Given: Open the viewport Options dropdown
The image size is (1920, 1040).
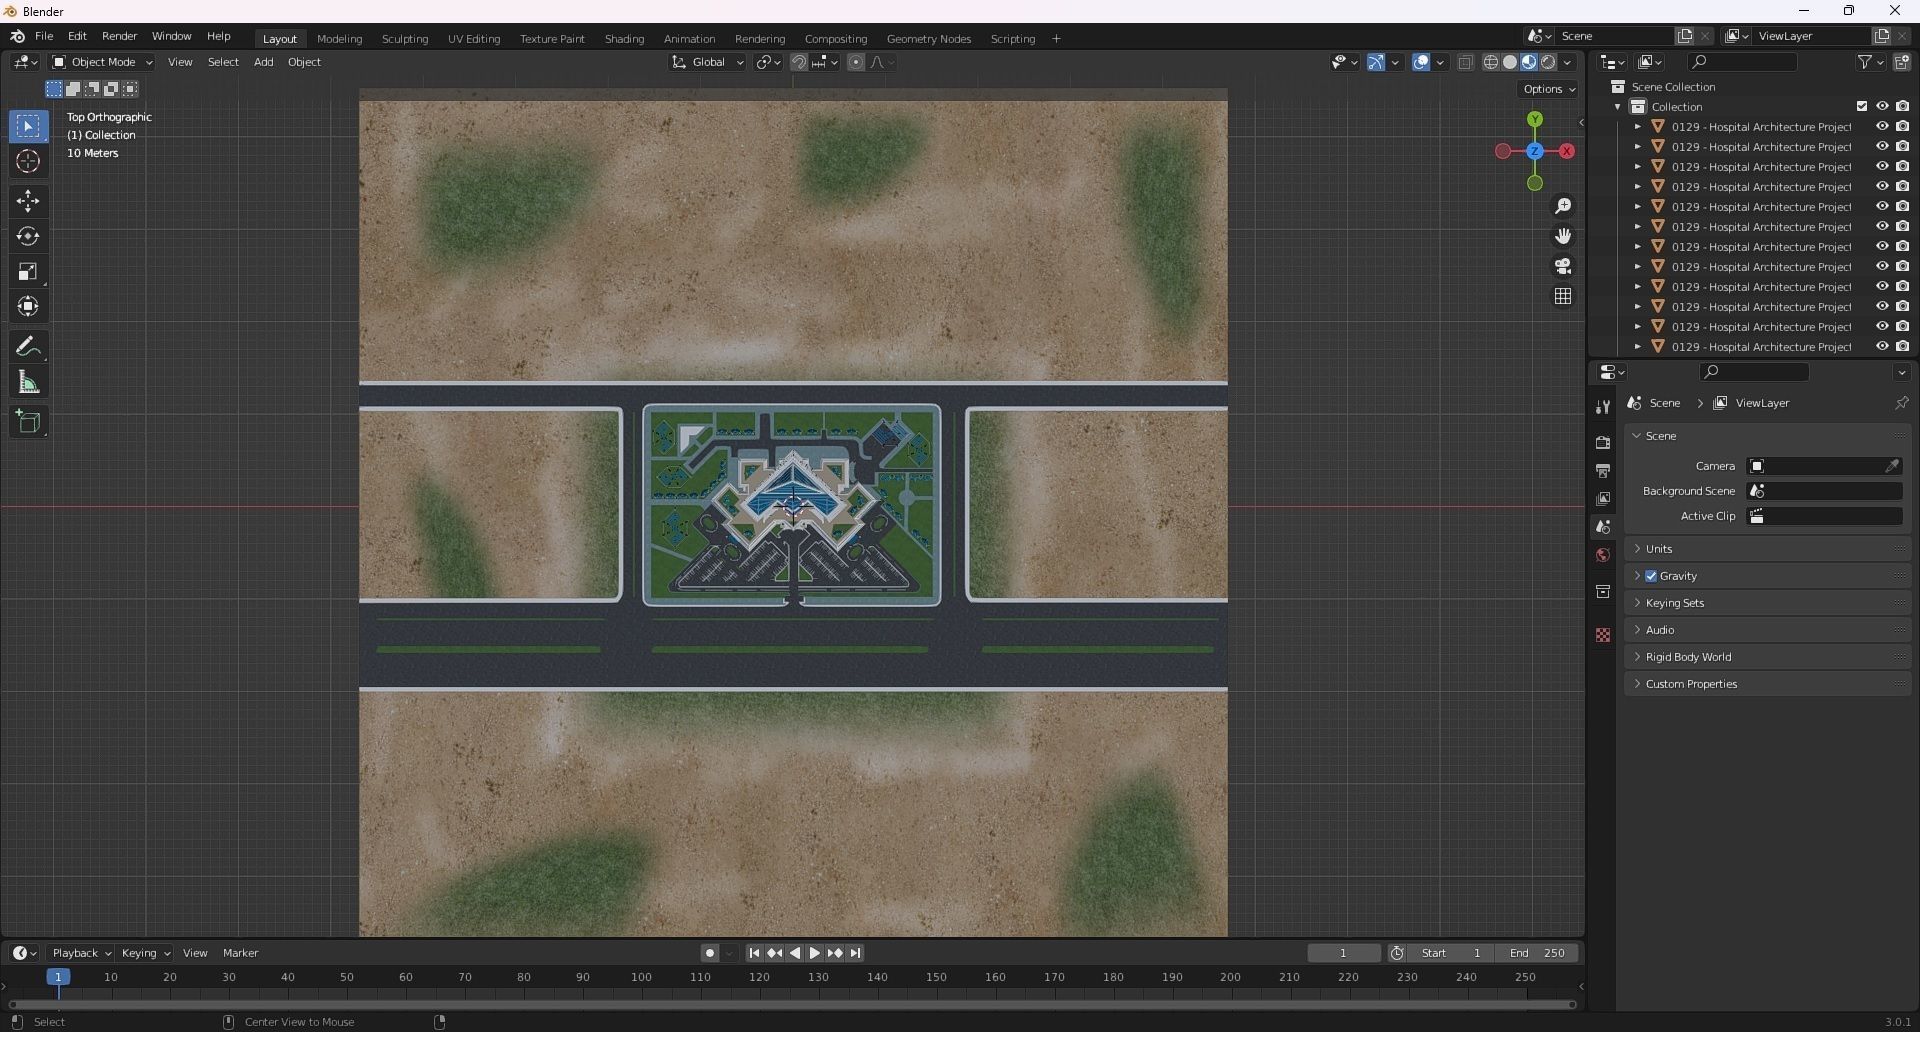Looking at the screenshot, I should pyautogui.click(x=1549, y=89).
